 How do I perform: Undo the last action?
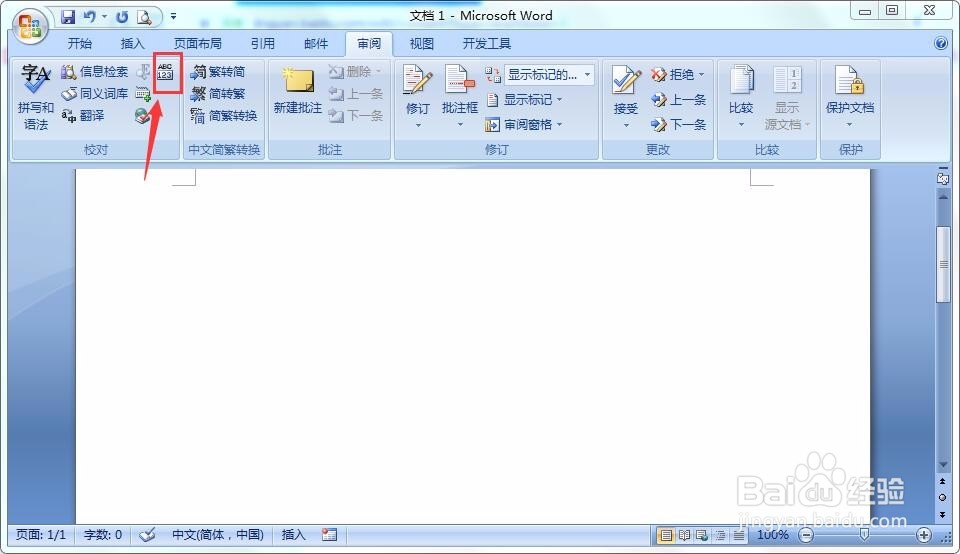[x=90, y=17]
